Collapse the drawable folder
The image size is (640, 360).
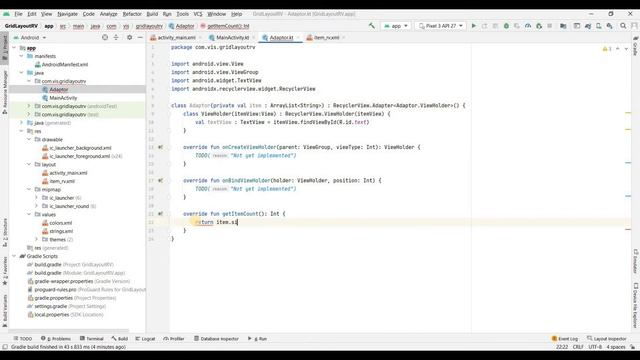[x=29, y=139]
